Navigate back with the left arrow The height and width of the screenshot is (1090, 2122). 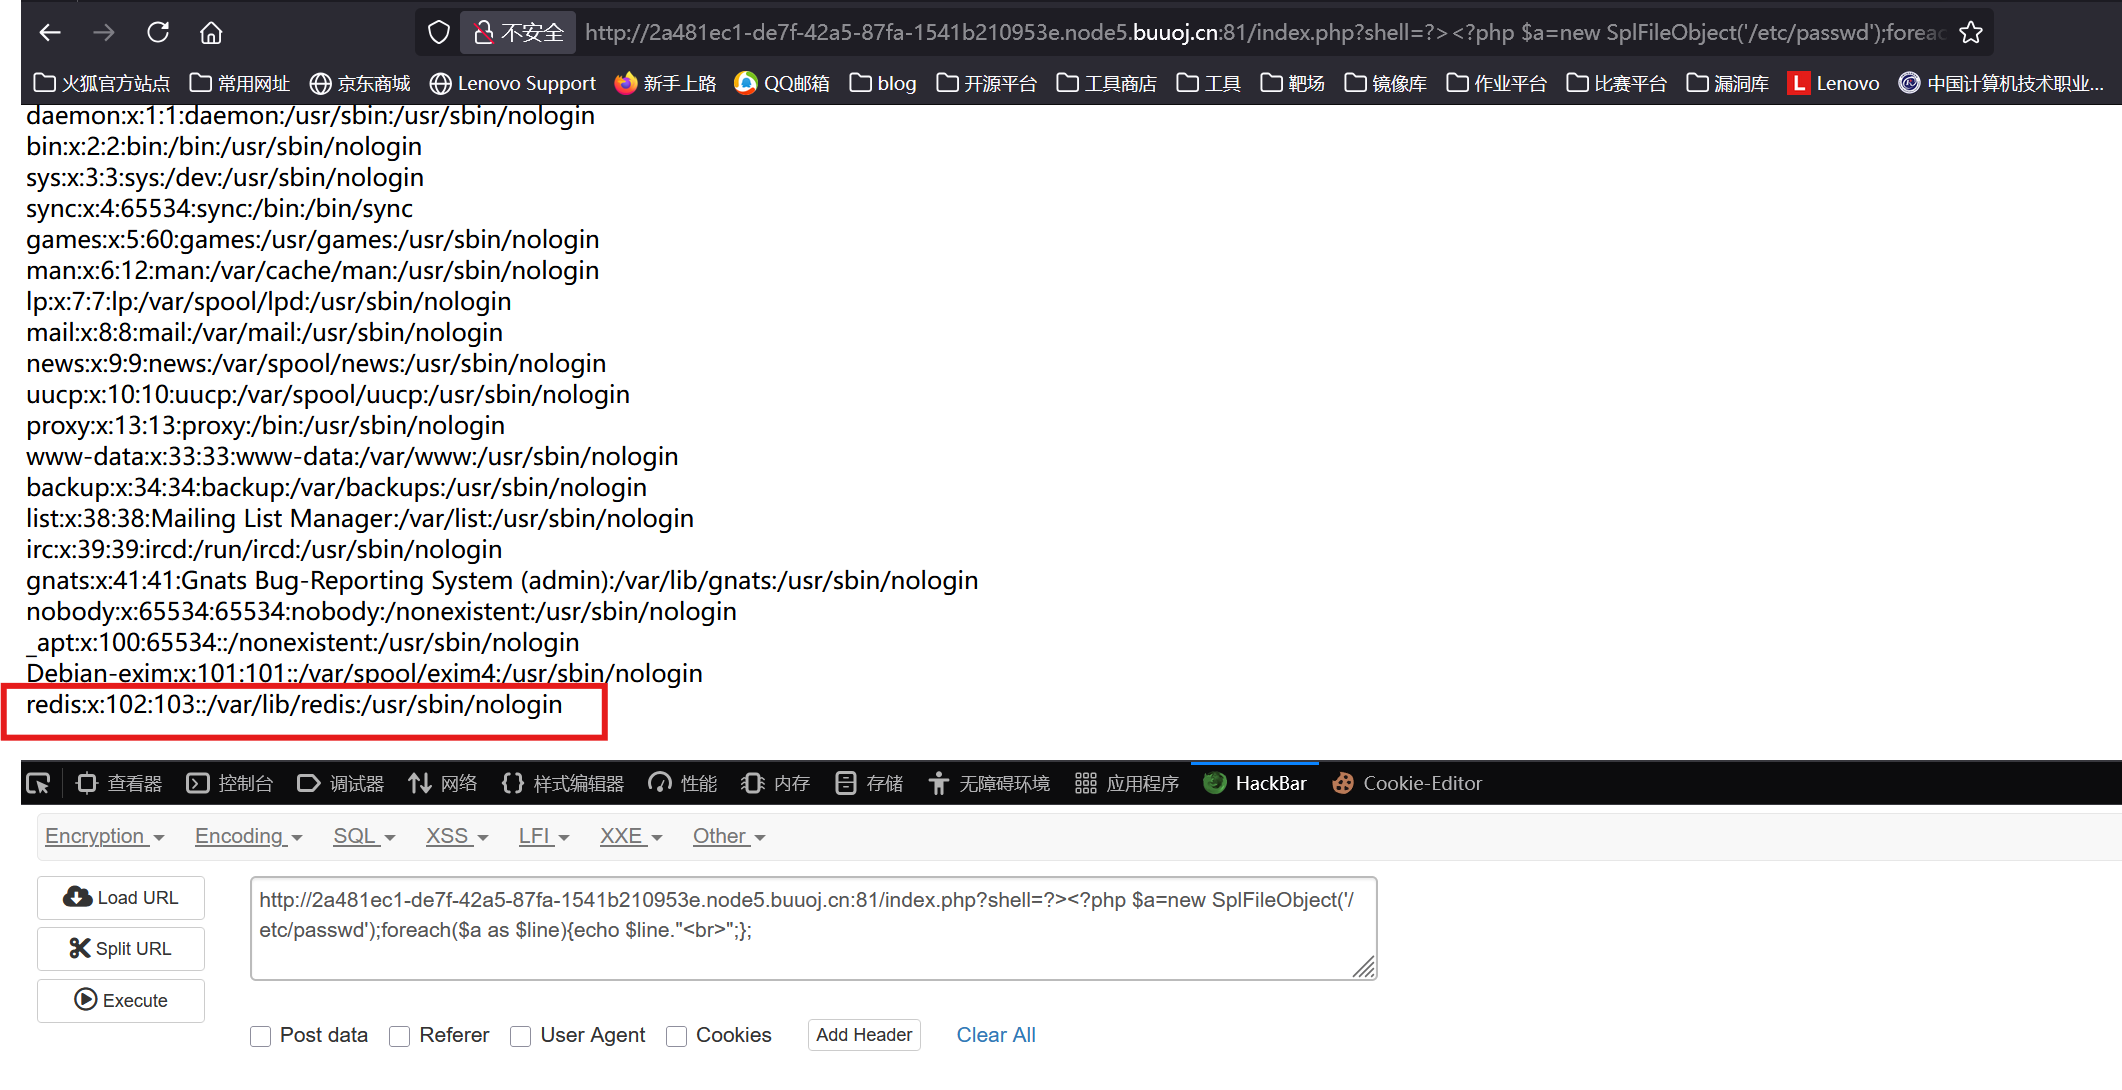point(50,32)
